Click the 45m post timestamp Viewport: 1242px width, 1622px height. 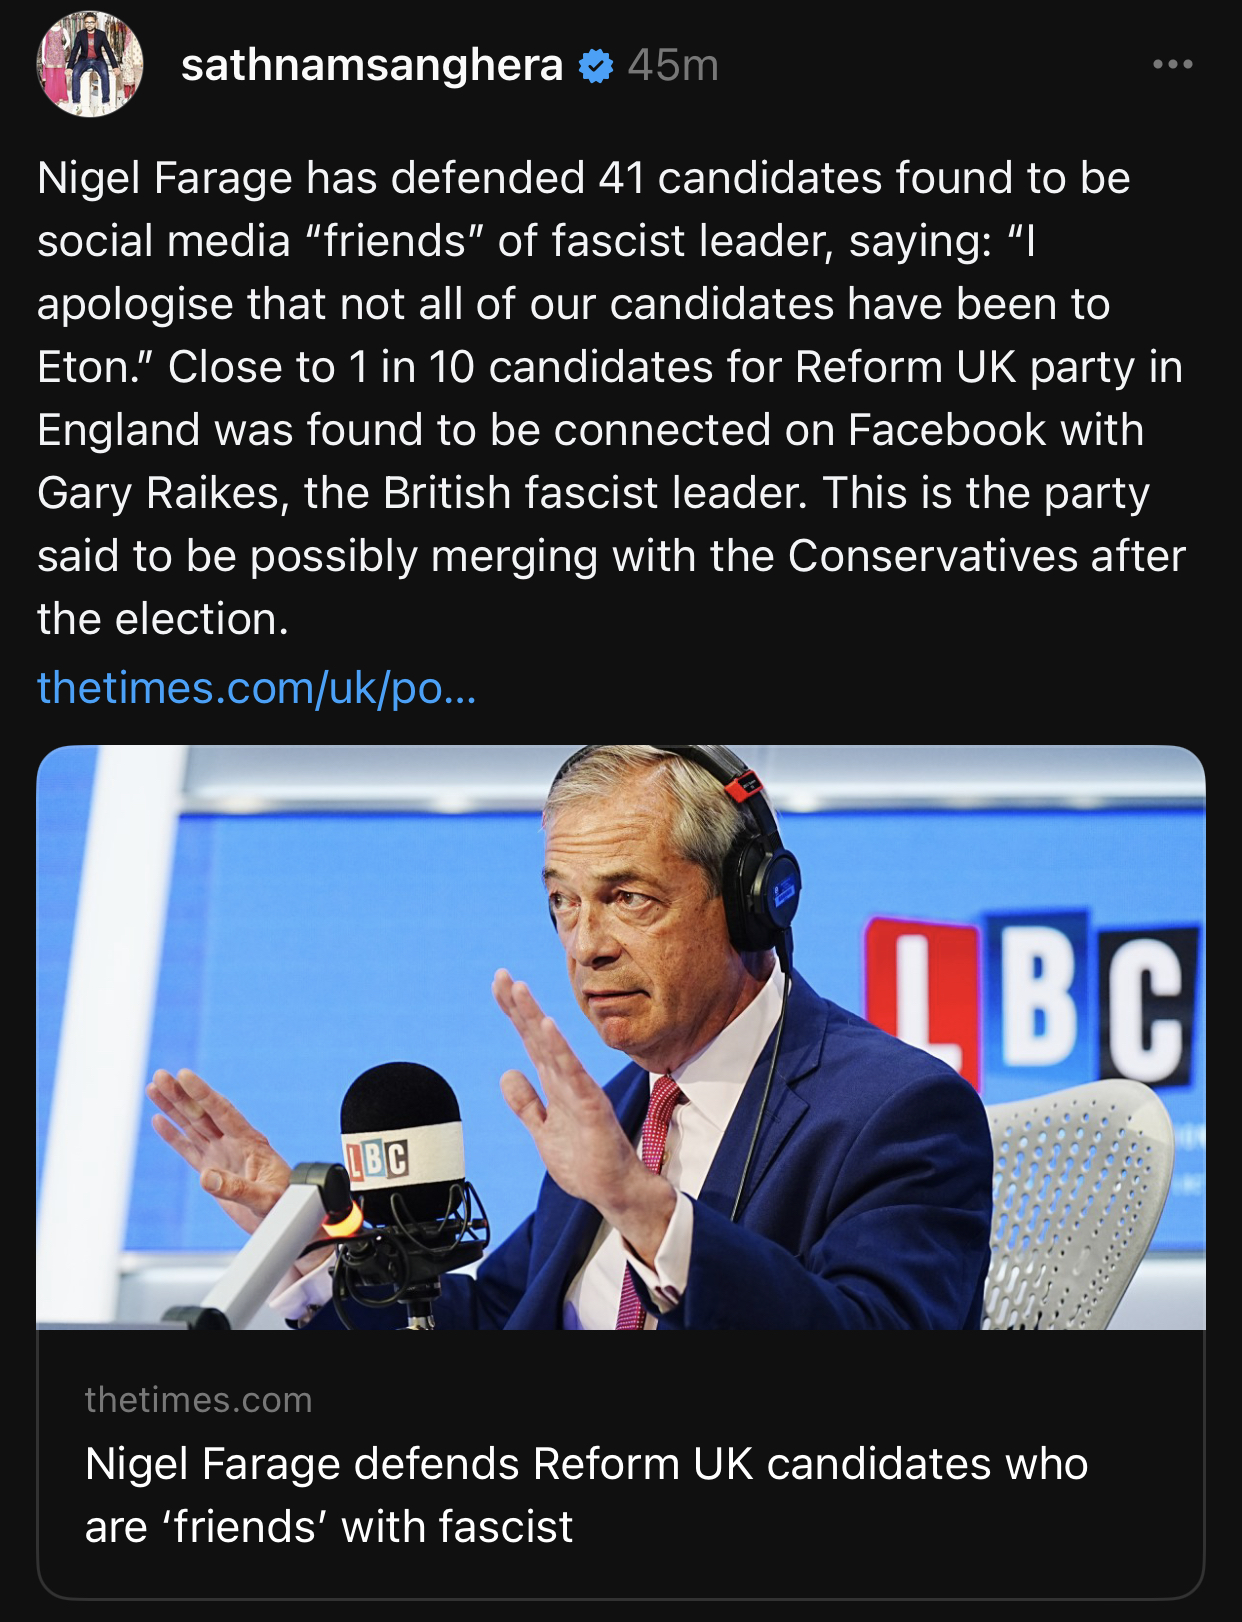pos(673,66)
